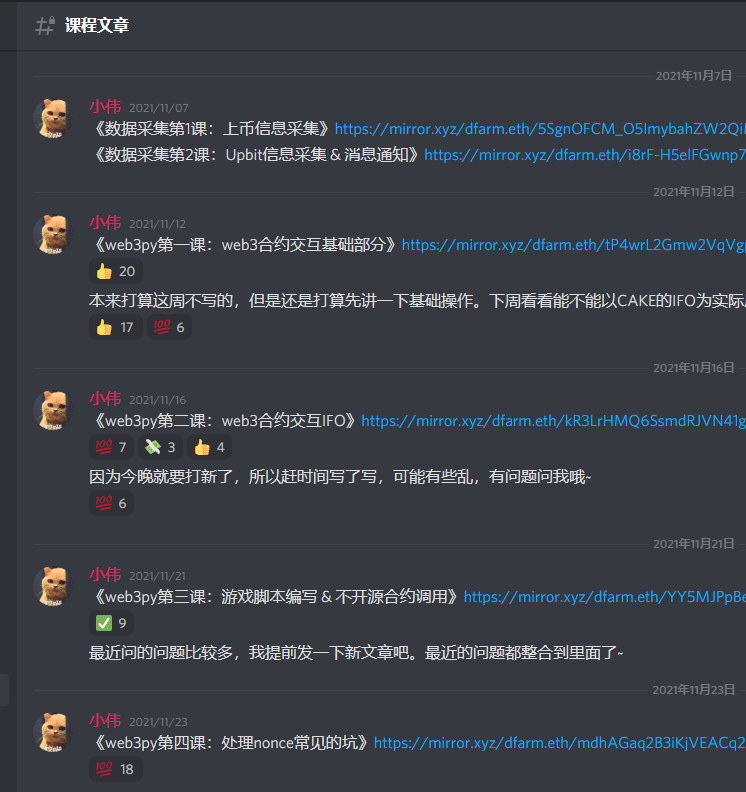Toggle the thumbs up reaction with 20
746x792 pixels.
pos(116,271)
